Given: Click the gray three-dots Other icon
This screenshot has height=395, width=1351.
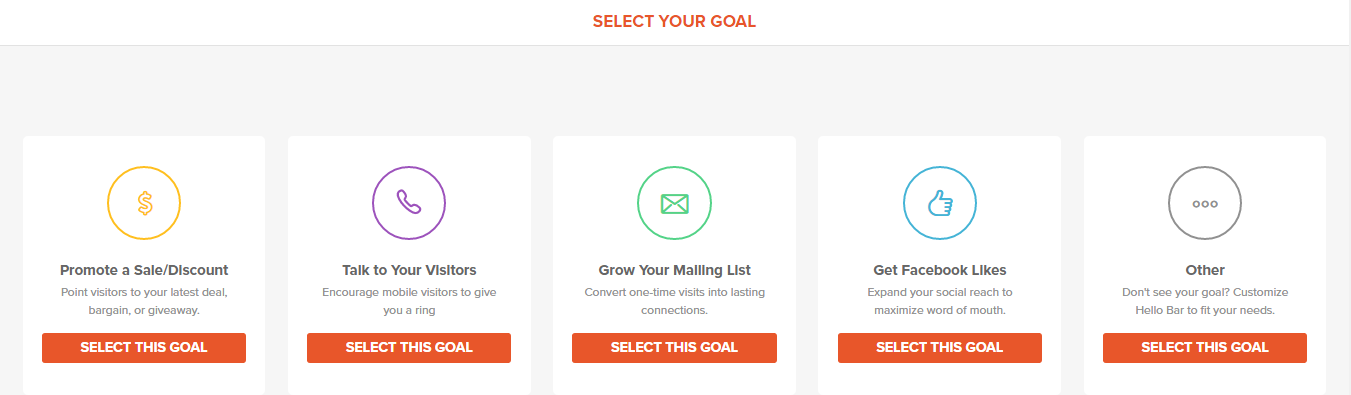Looking at the screenshot, I should point(1205,203).
